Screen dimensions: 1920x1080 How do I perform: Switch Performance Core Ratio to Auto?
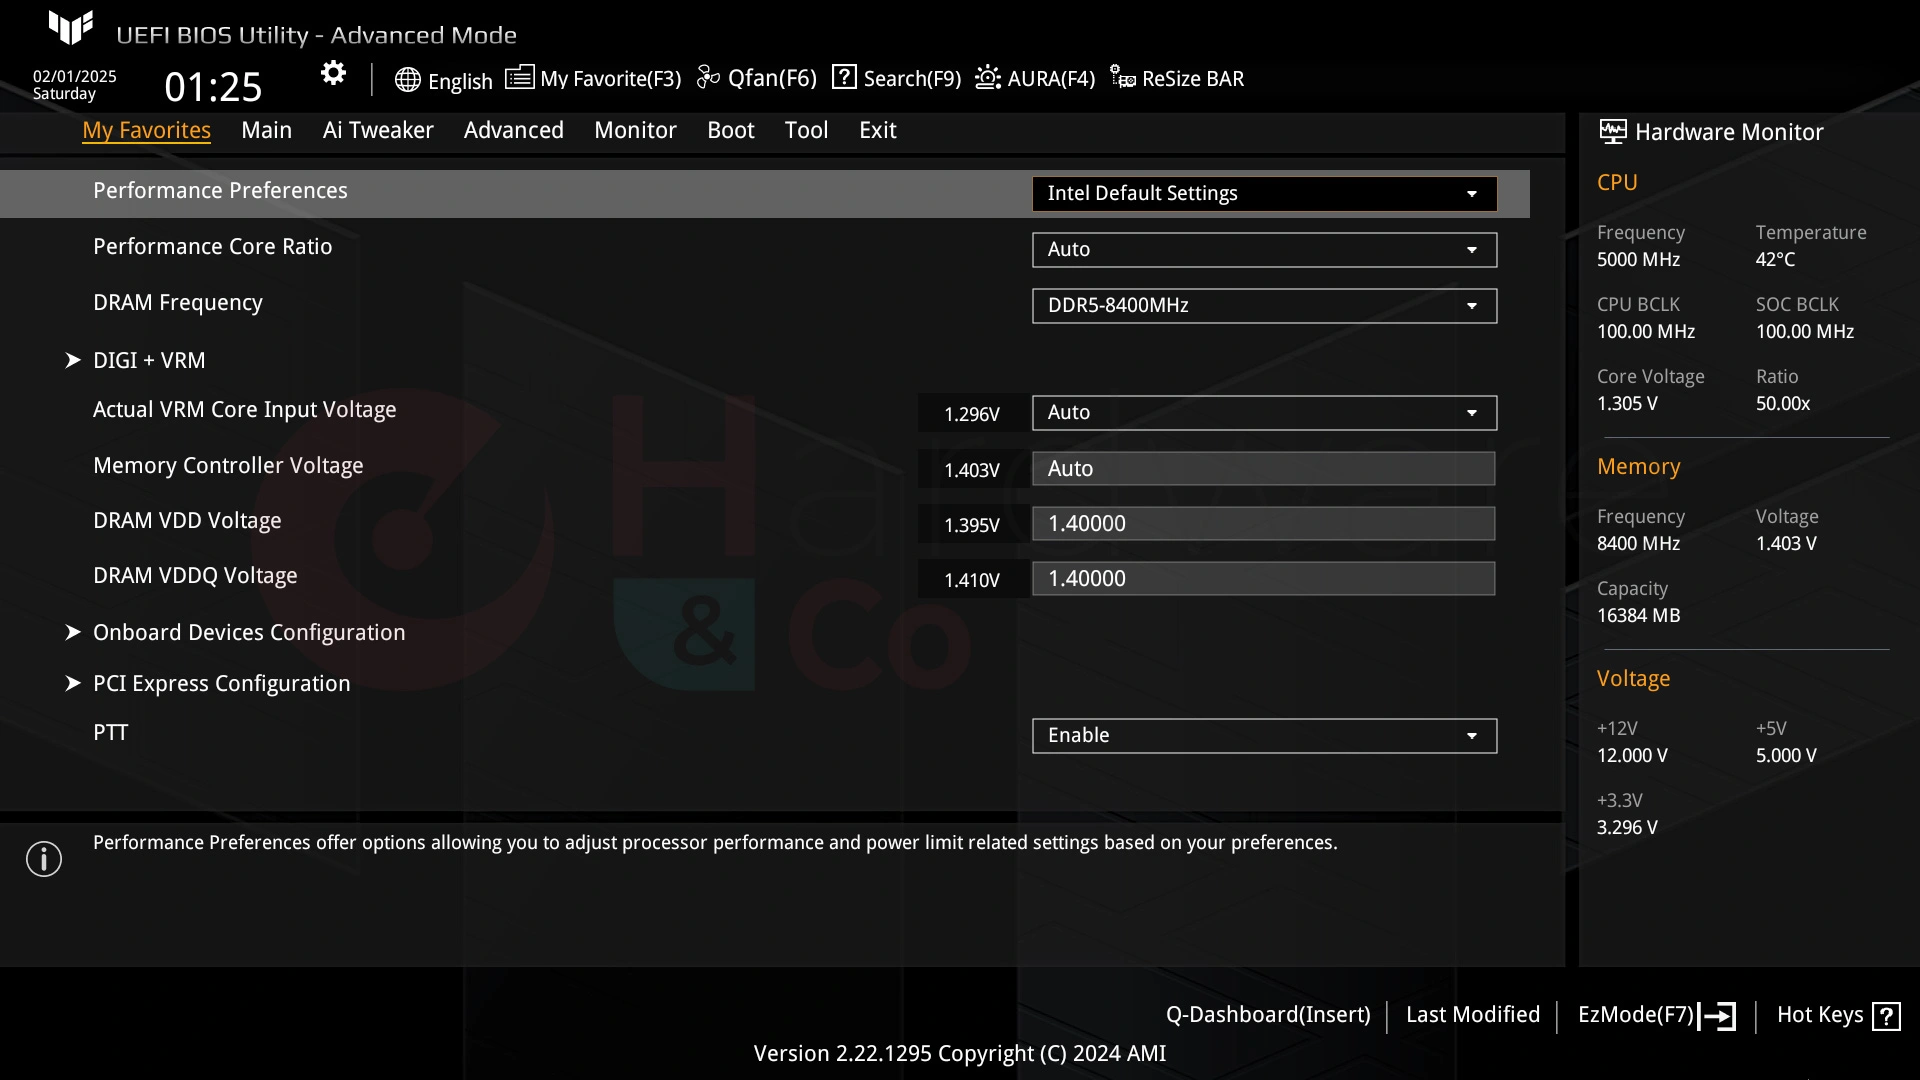click(1263, 249)
